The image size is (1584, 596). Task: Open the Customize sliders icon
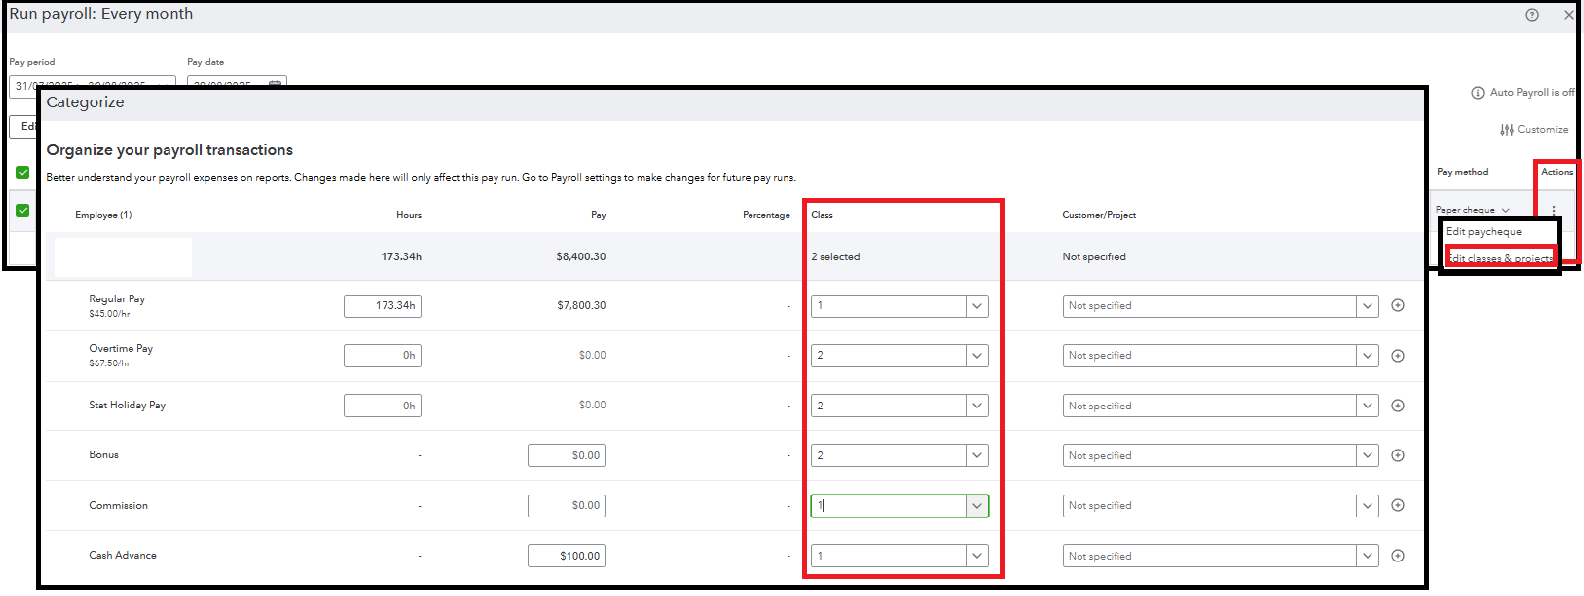pos(1507,130)
